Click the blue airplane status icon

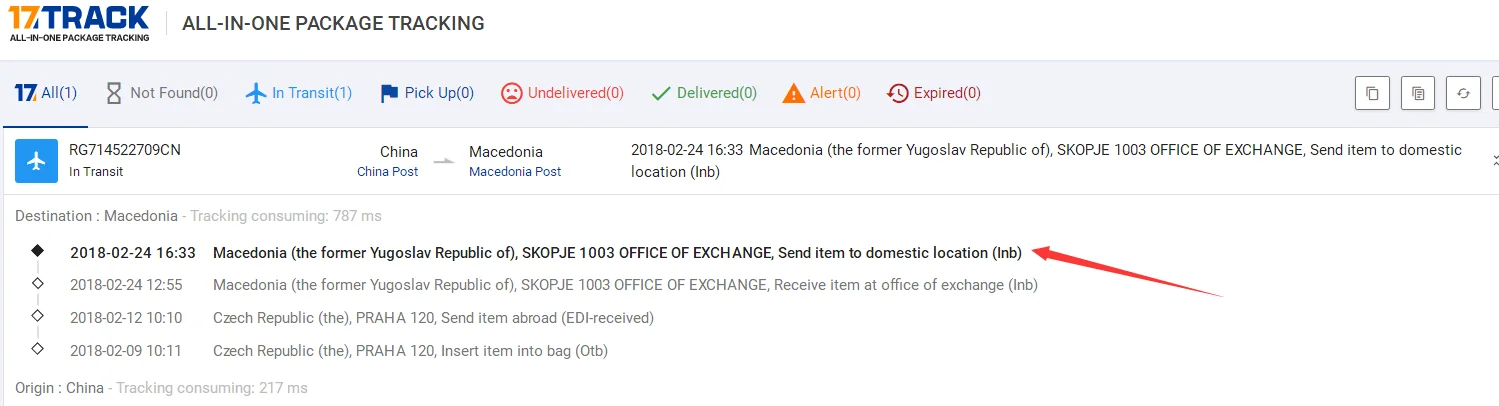pos(36,161)
